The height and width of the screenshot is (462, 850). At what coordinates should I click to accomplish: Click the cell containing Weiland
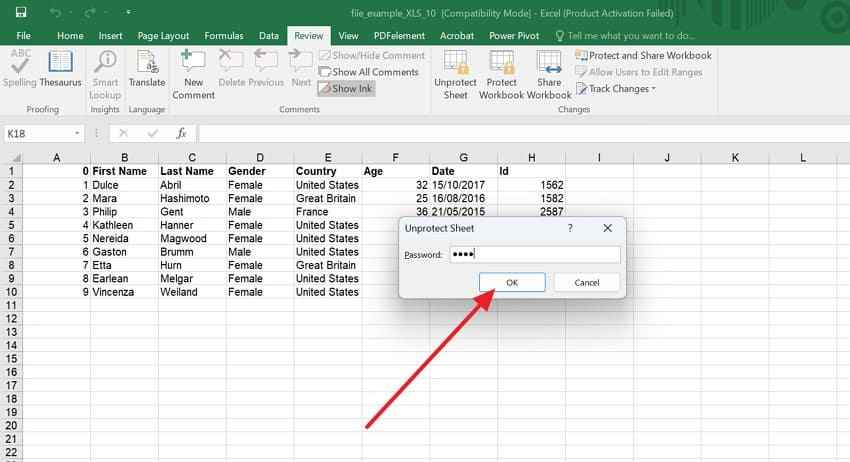coord(192,292)
